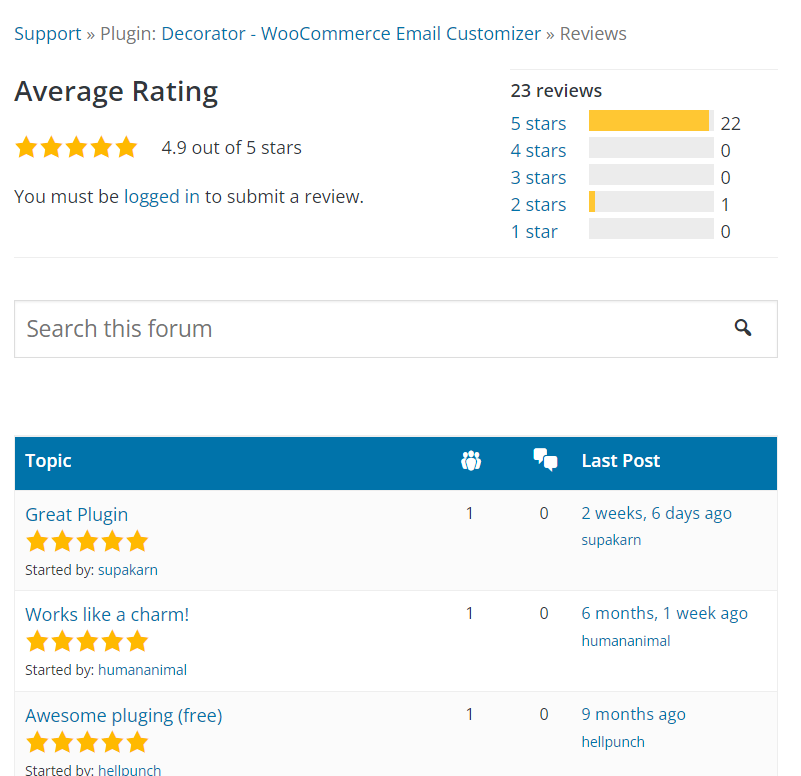Open the 9 months ago last post
This screenshot has width=801, height=776.
[x=634, y=714]
